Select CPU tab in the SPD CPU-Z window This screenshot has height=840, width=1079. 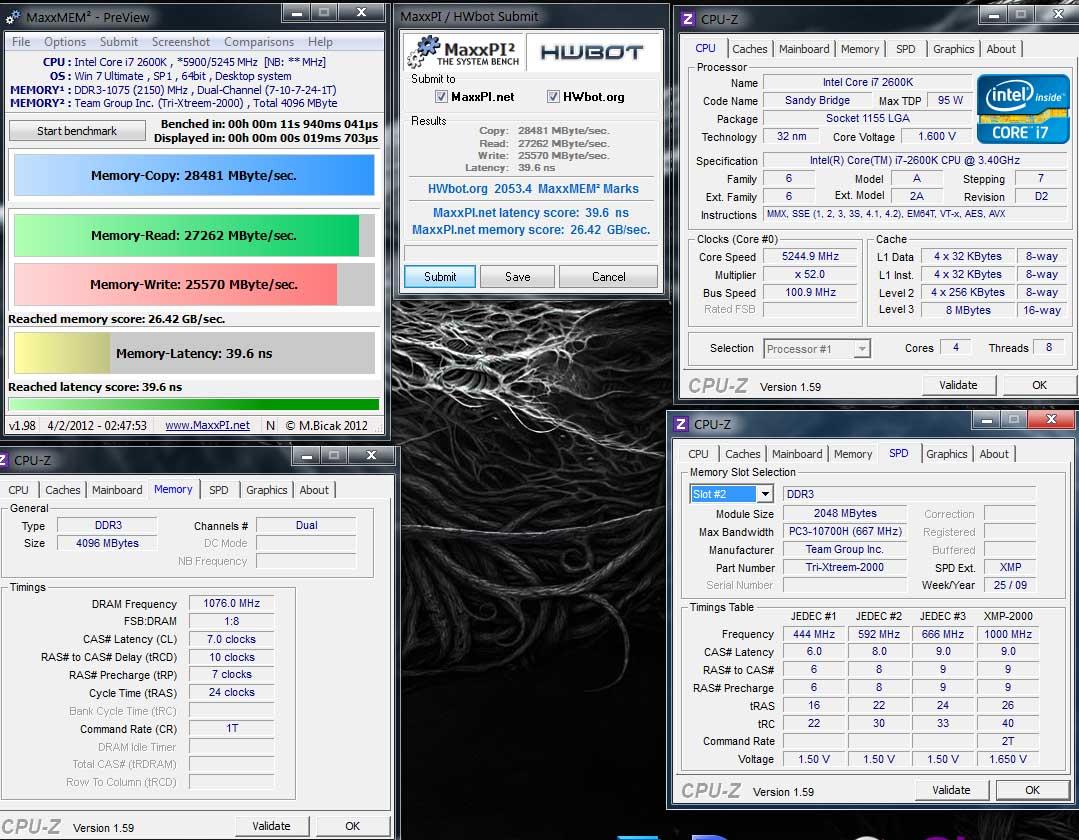point(698,454)
